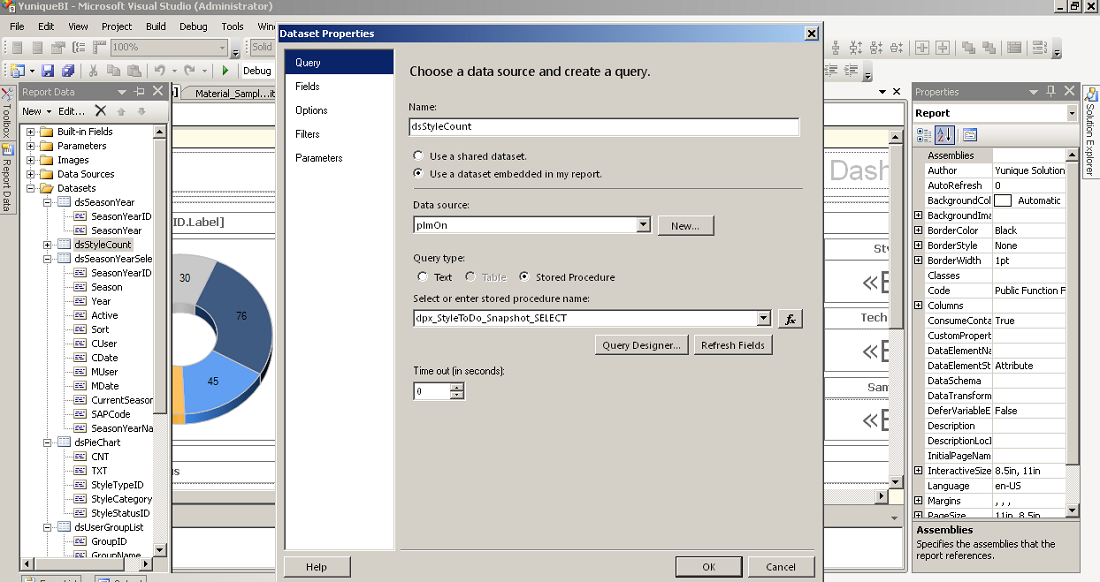Click the Save All icon
This screenshot has height=582, width=1100.
(x=67, y=71)
